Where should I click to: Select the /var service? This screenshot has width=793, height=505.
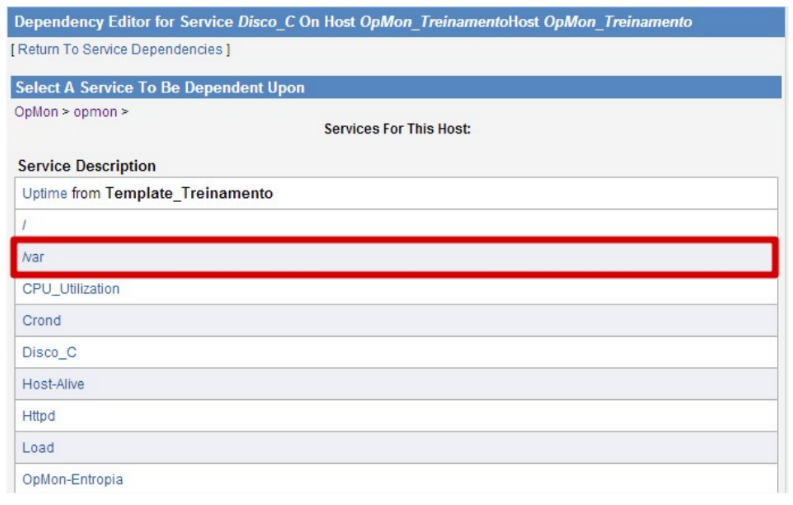[x=34, y=257]
